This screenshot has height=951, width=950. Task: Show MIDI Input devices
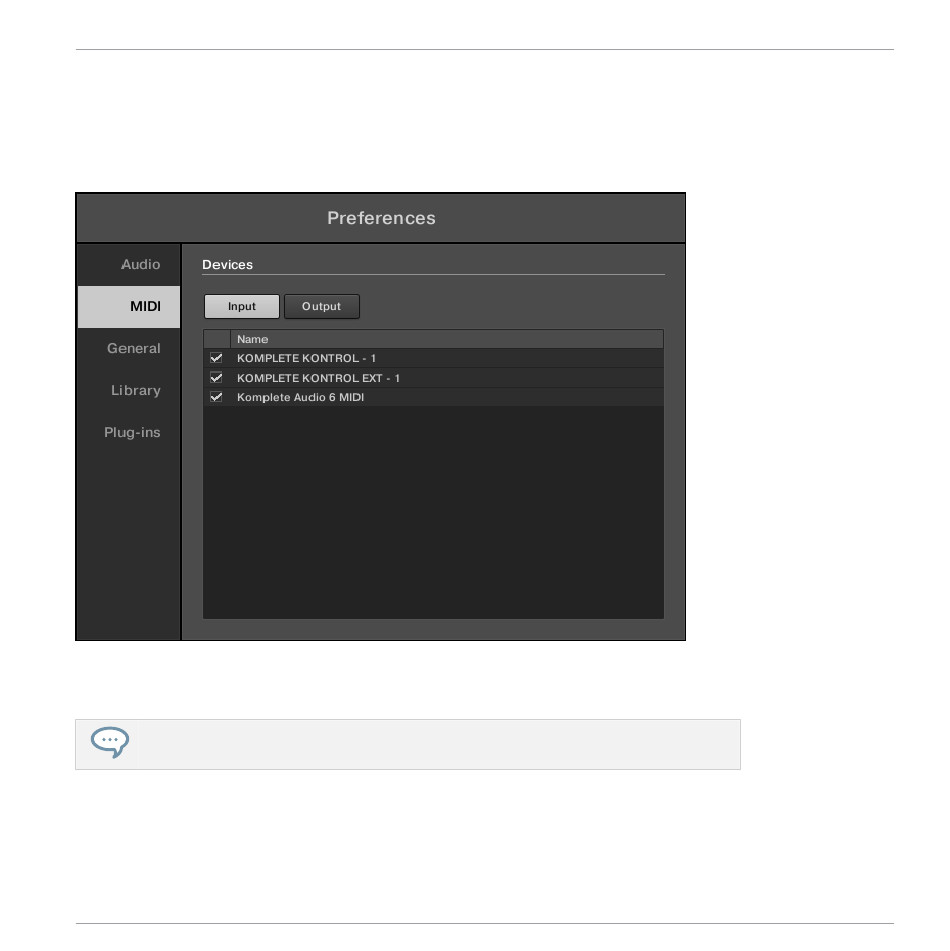click(x=241, y=306)
